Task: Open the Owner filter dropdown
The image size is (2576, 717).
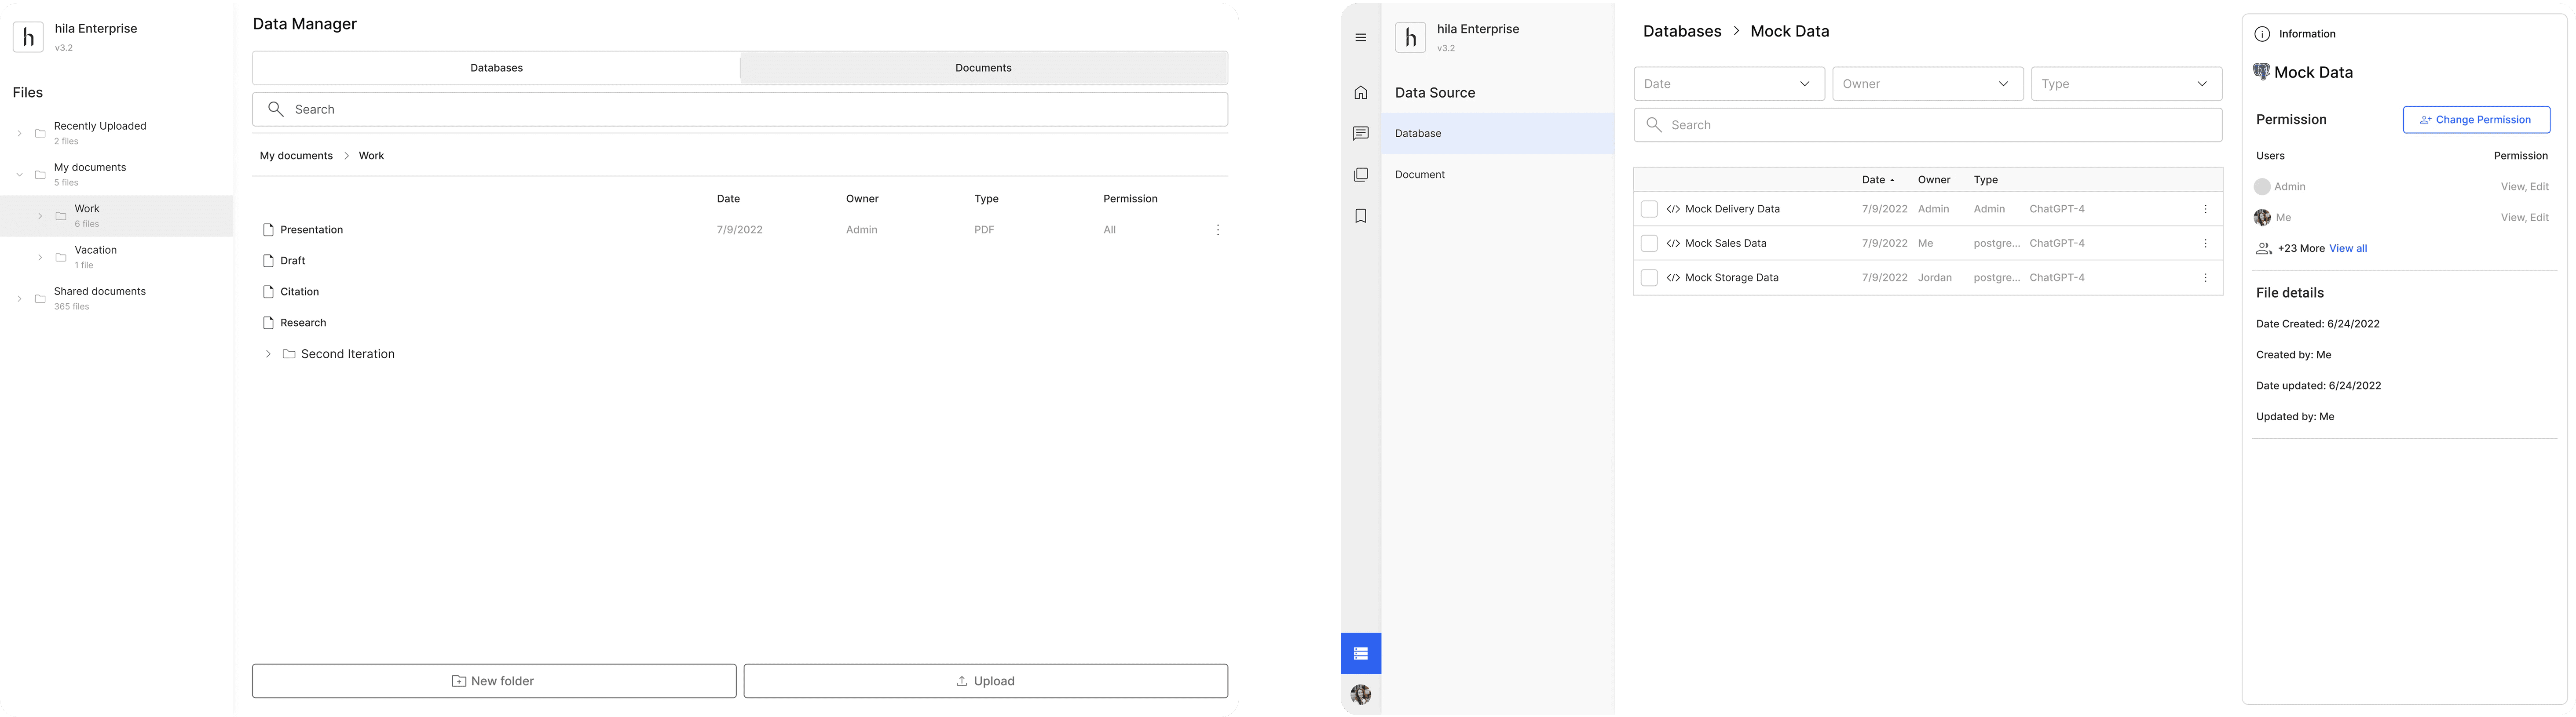Action: tap(1927, 84)
